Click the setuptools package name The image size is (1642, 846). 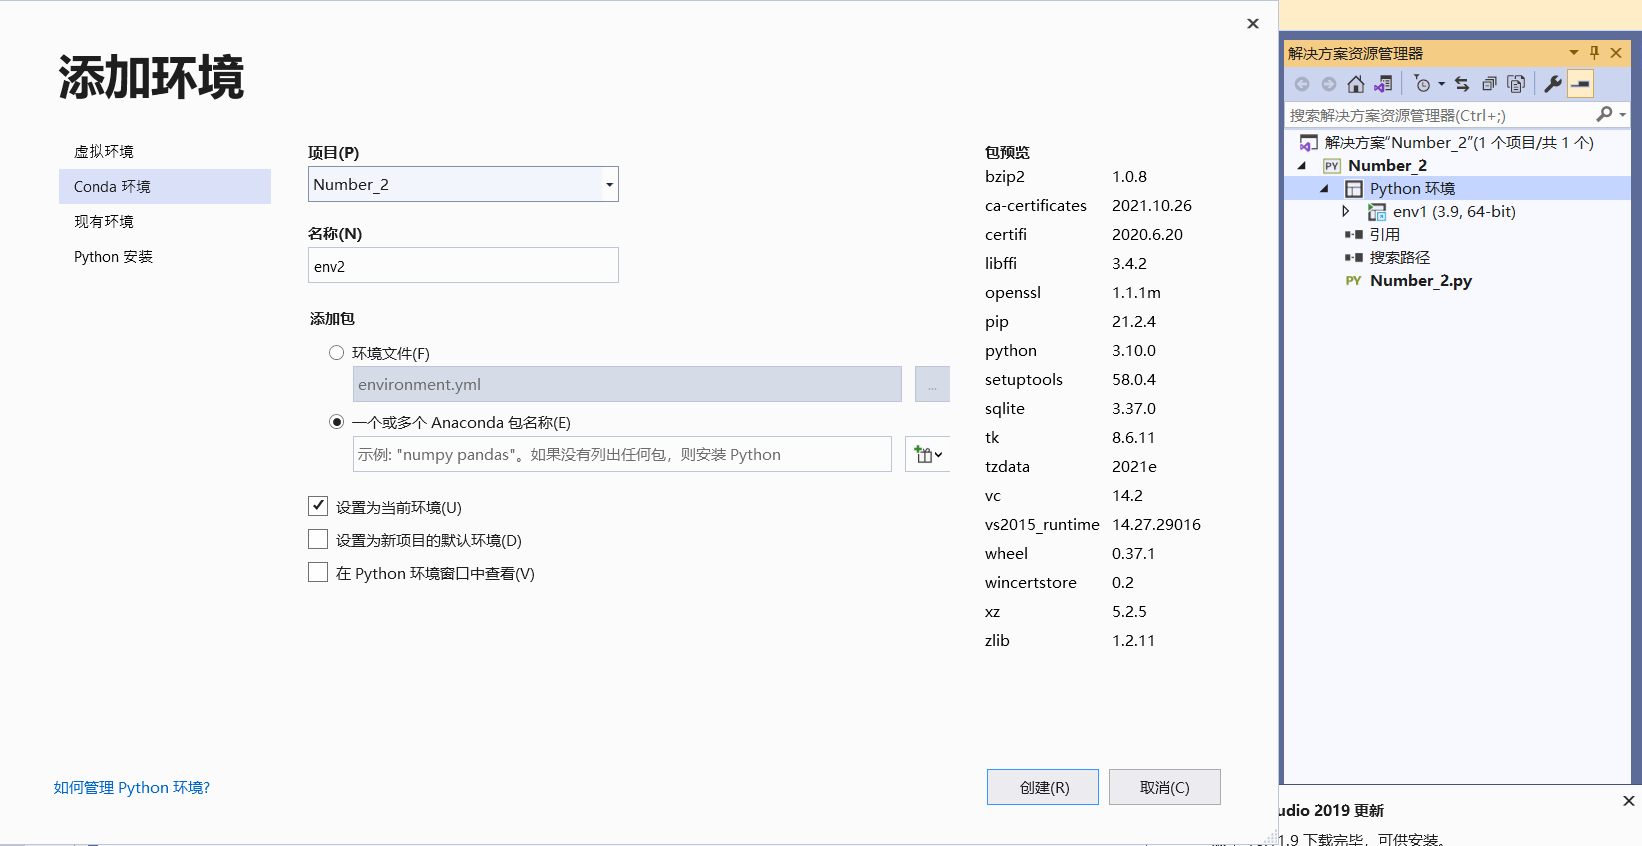coord(1024,380)
